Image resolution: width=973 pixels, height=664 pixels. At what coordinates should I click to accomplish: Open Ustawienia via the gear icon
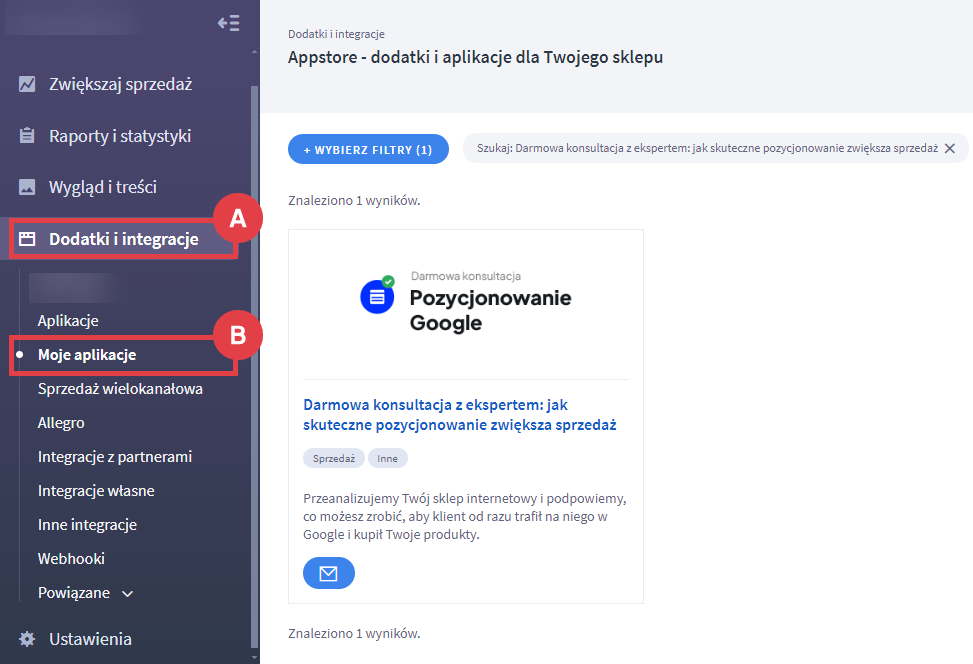[29, 638]
